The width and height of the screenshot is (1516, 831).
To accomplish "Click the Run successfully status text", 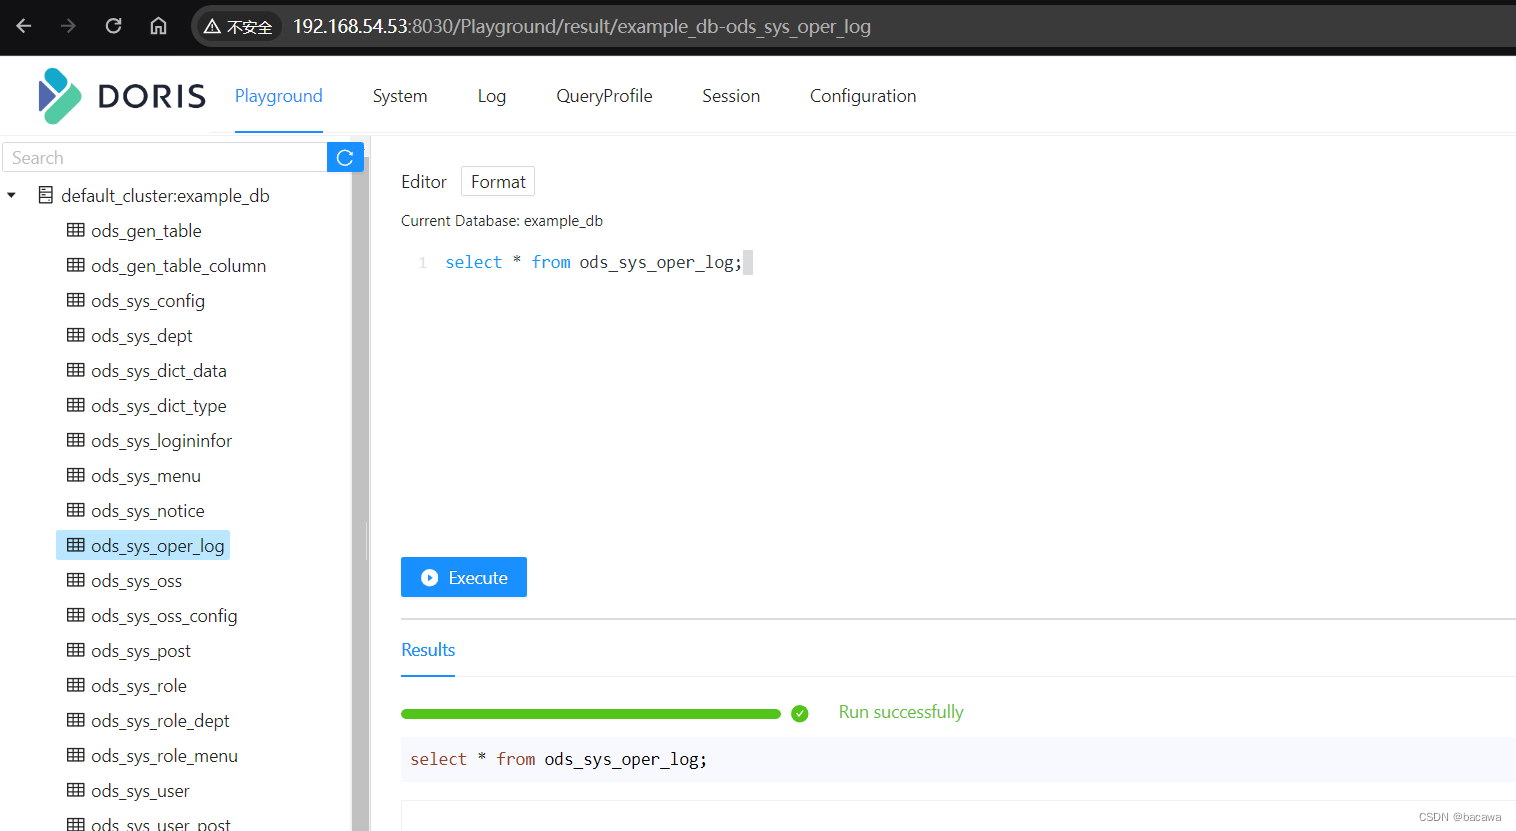I will [901, 712].
